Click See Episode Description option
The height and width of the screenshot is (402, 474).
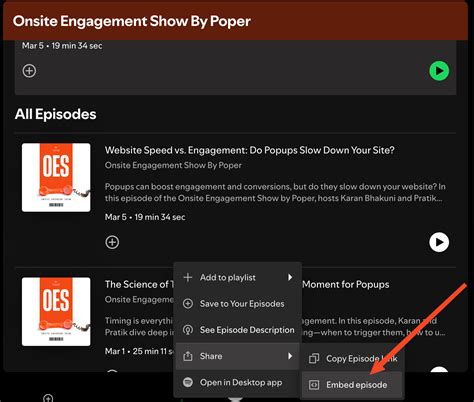[238, 330]
